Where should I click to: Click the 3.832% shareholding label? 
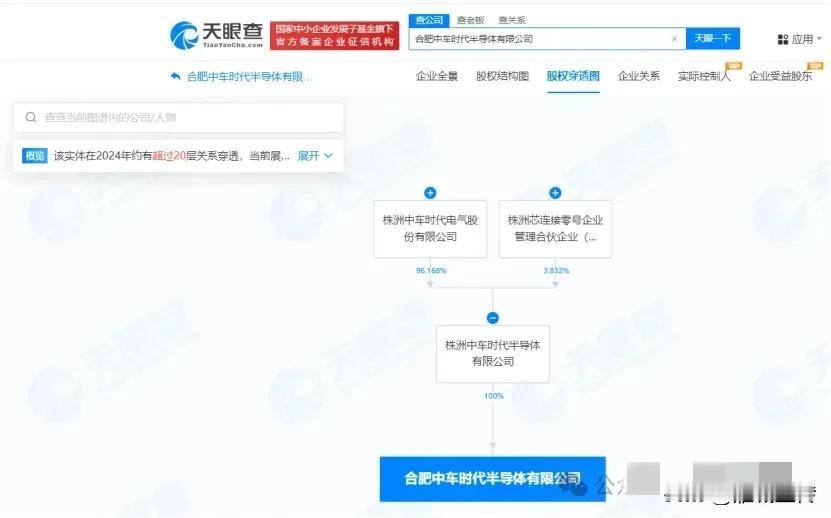point(556,271)
